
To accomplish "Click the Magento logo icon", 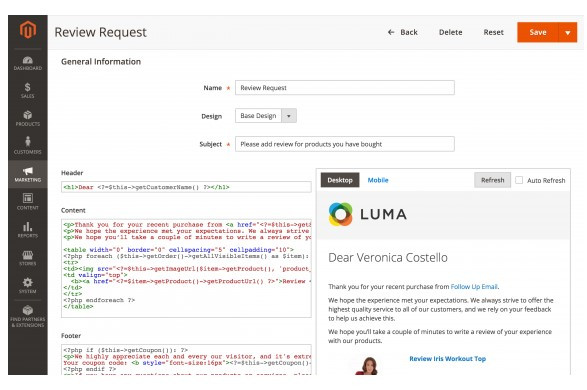I will (x=28, y=30).
